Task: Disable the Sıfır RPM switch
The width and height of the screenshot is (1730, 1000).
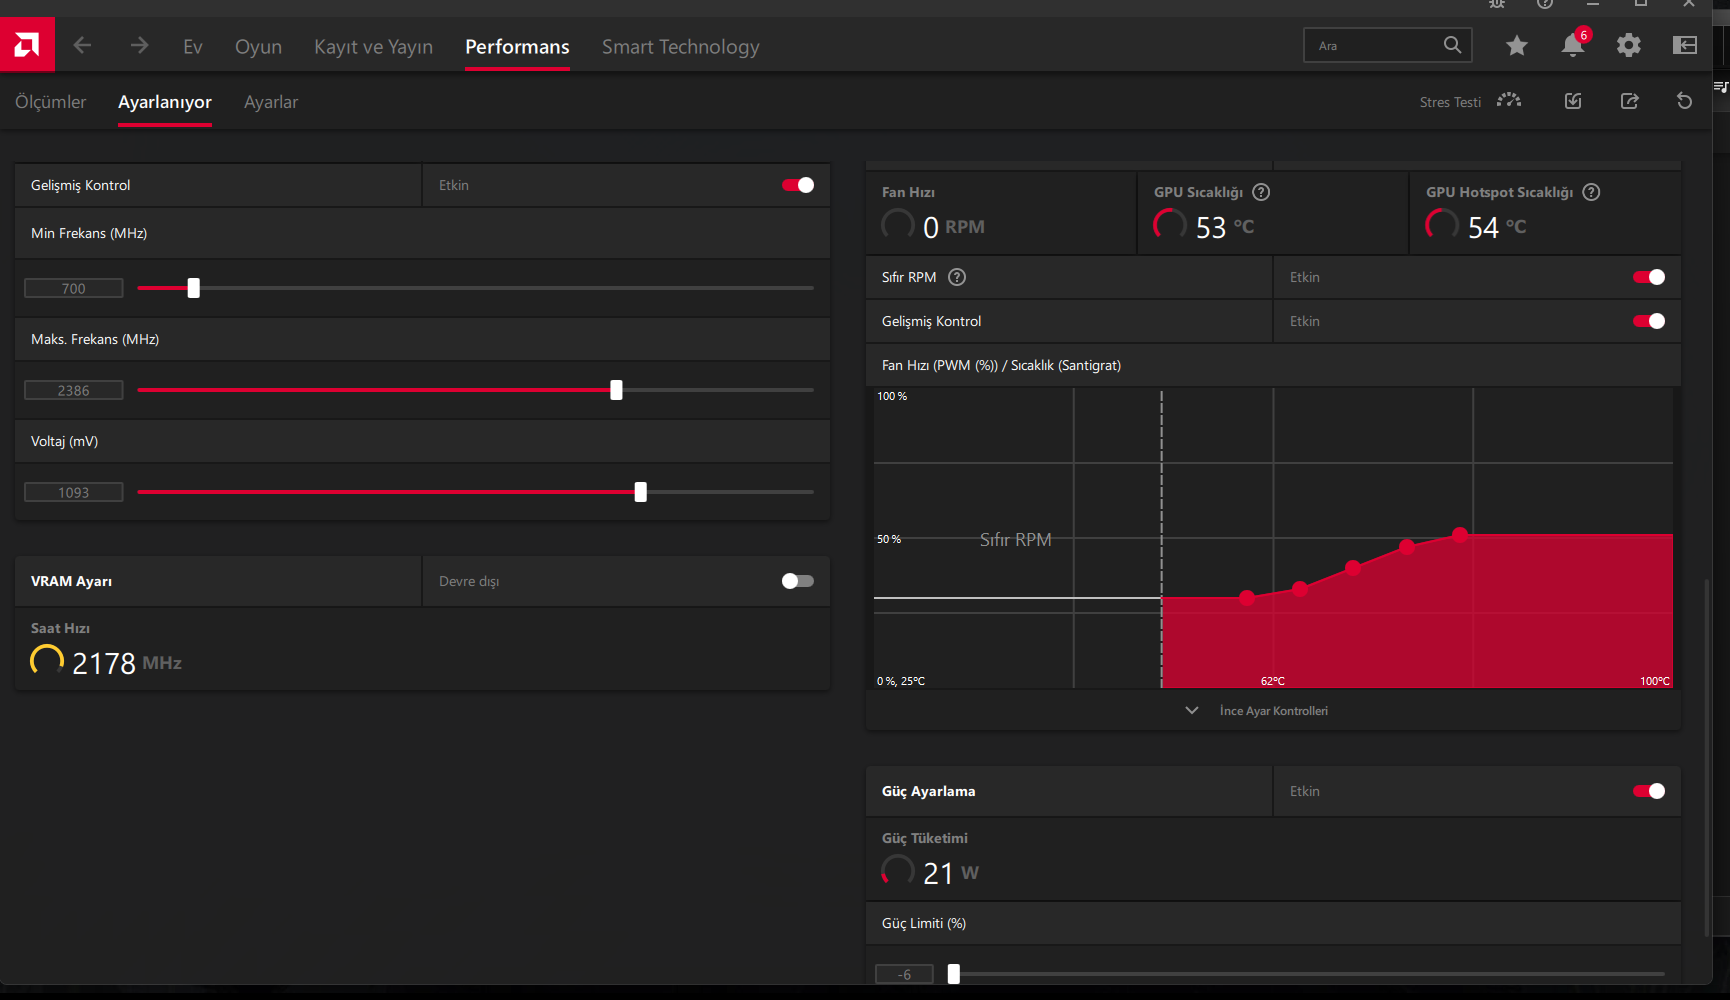Action: [x=1649, y=277]
